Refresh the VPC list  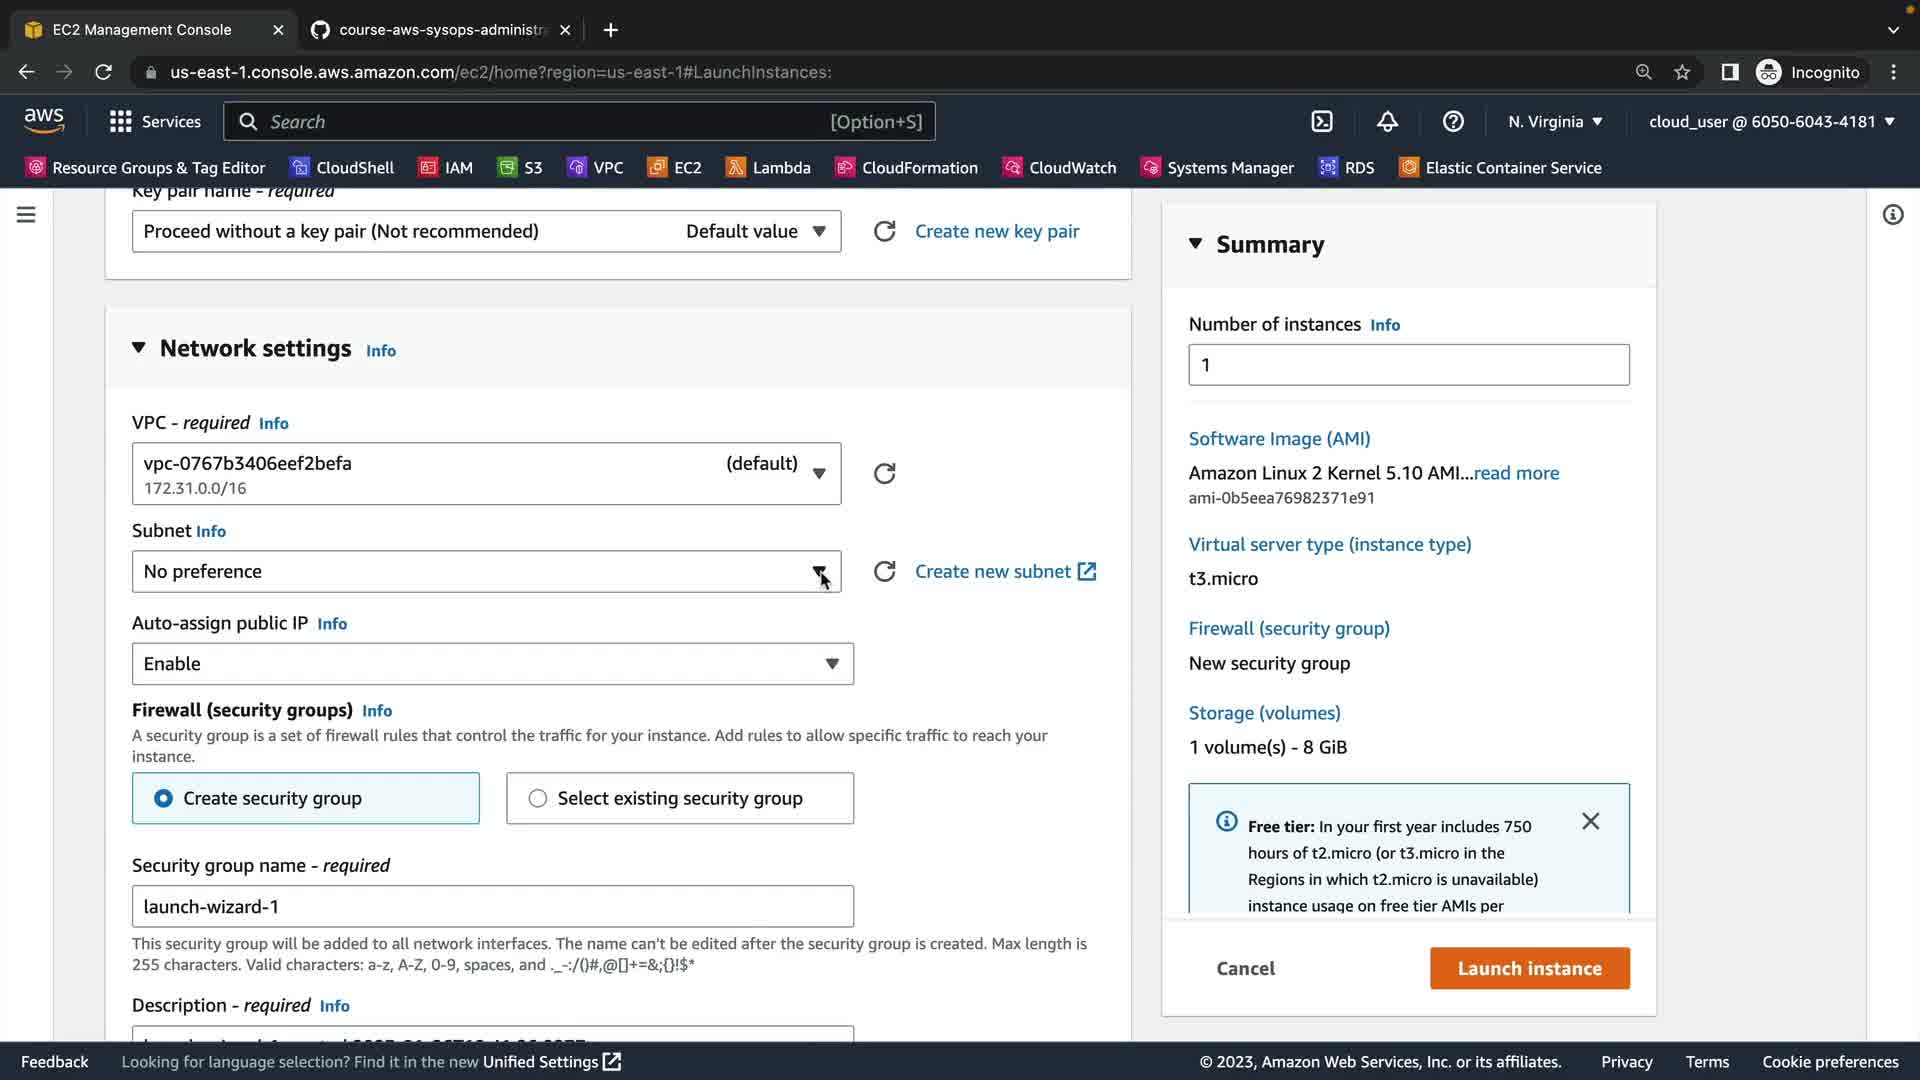[884, 473]
